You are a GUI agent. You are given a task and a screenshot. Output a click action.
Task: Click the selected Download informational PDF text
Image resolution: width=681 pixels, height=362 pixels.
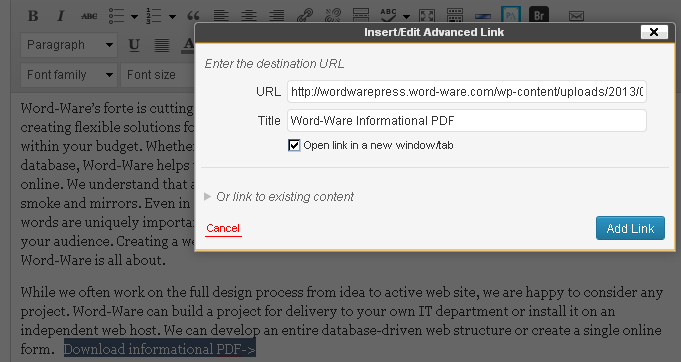coord(160,349)
